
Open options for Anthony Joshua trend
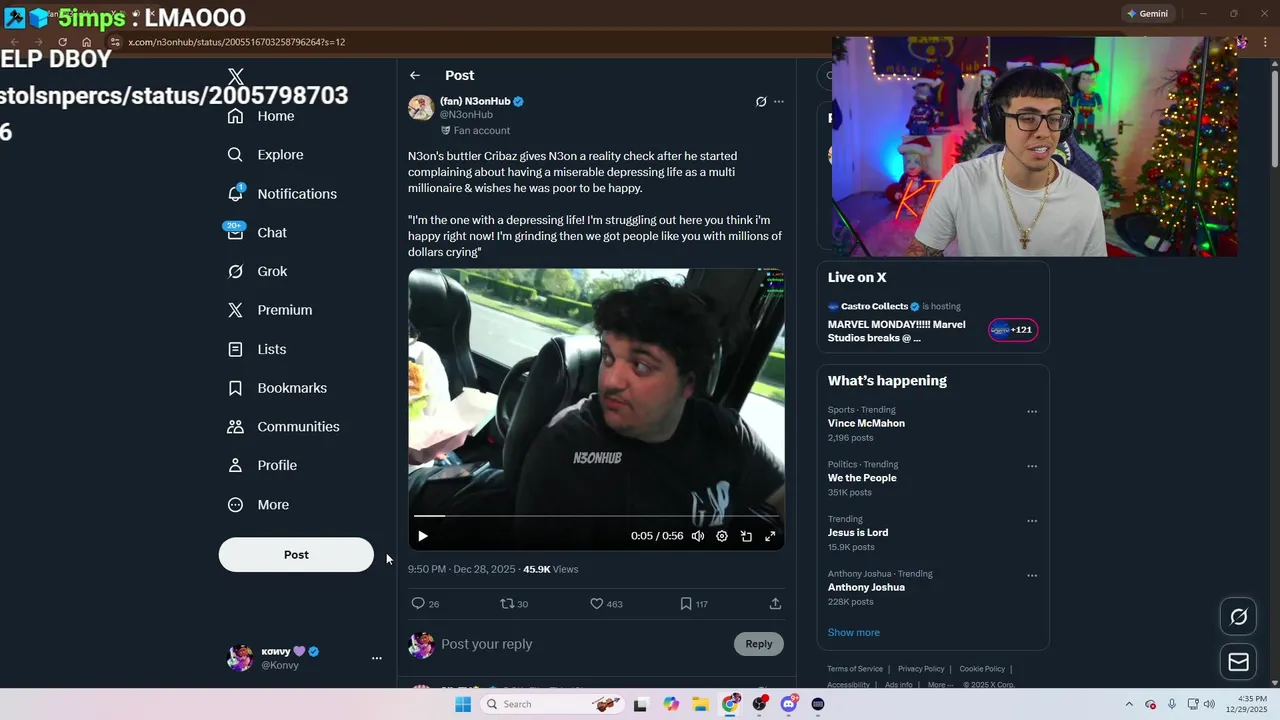point(1032,576)
